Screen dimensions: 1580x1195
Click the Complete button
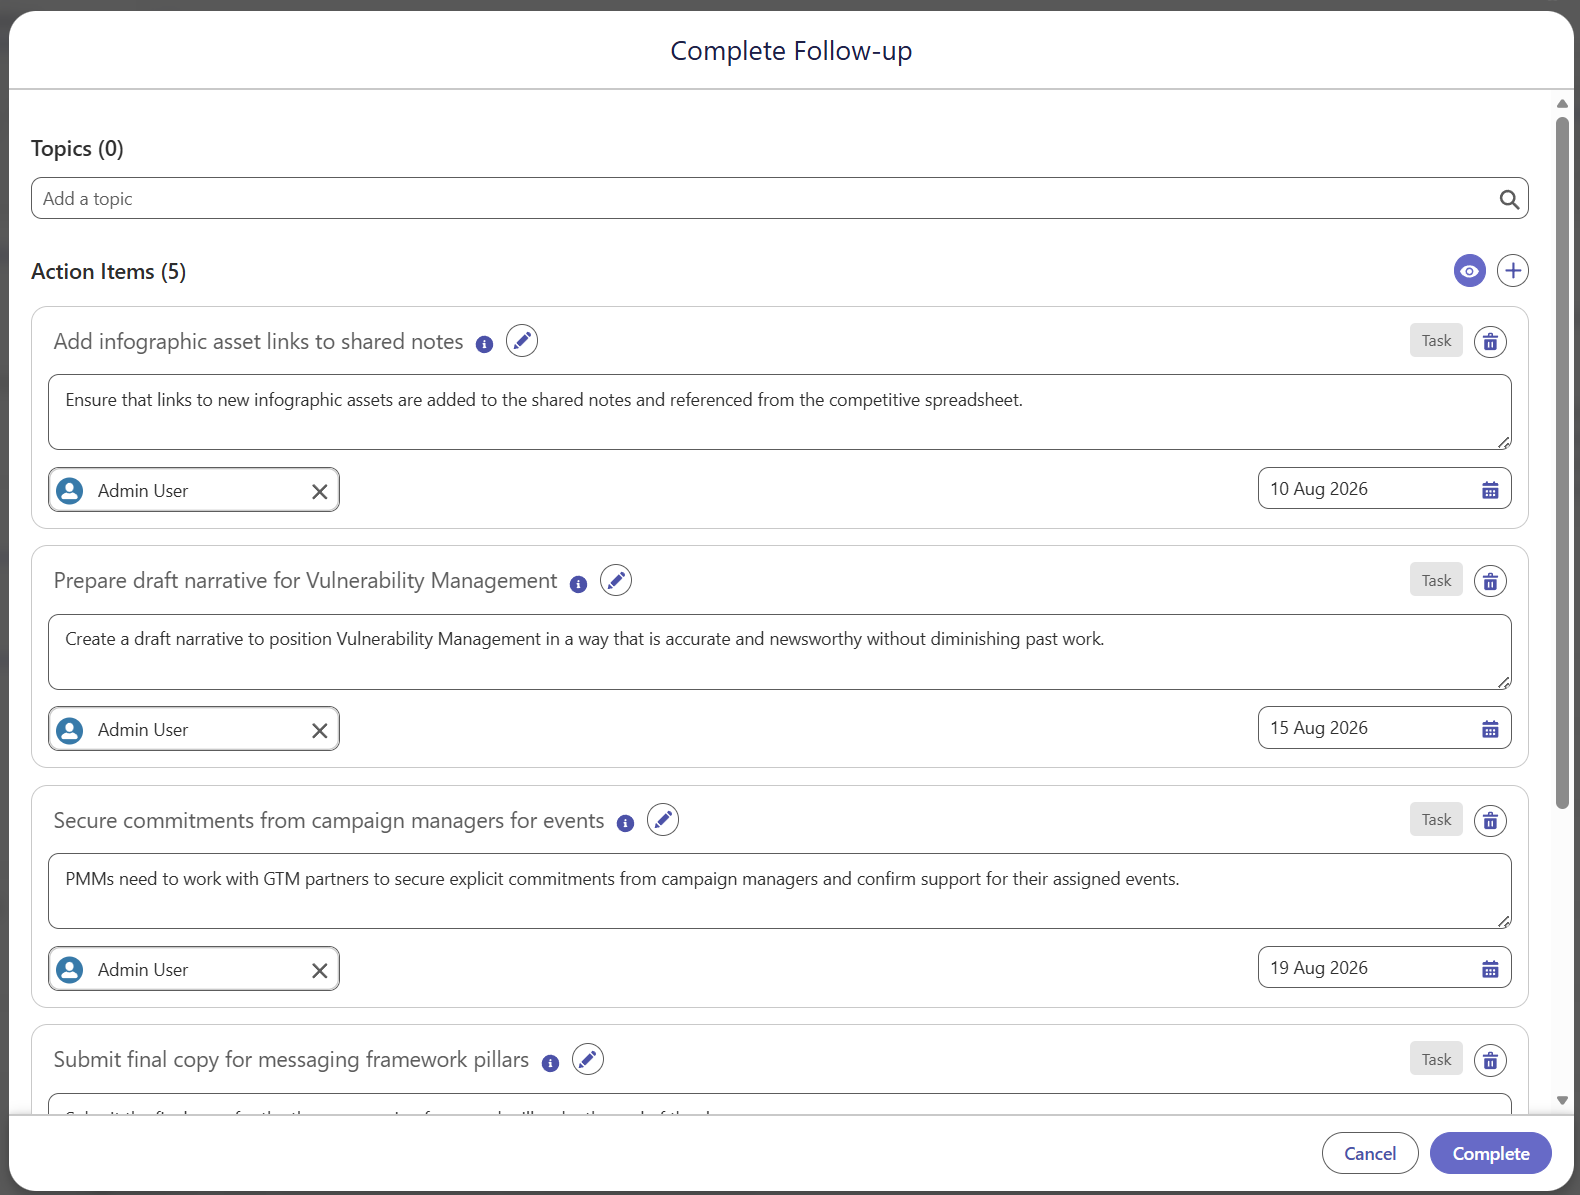point(1490,1153)
